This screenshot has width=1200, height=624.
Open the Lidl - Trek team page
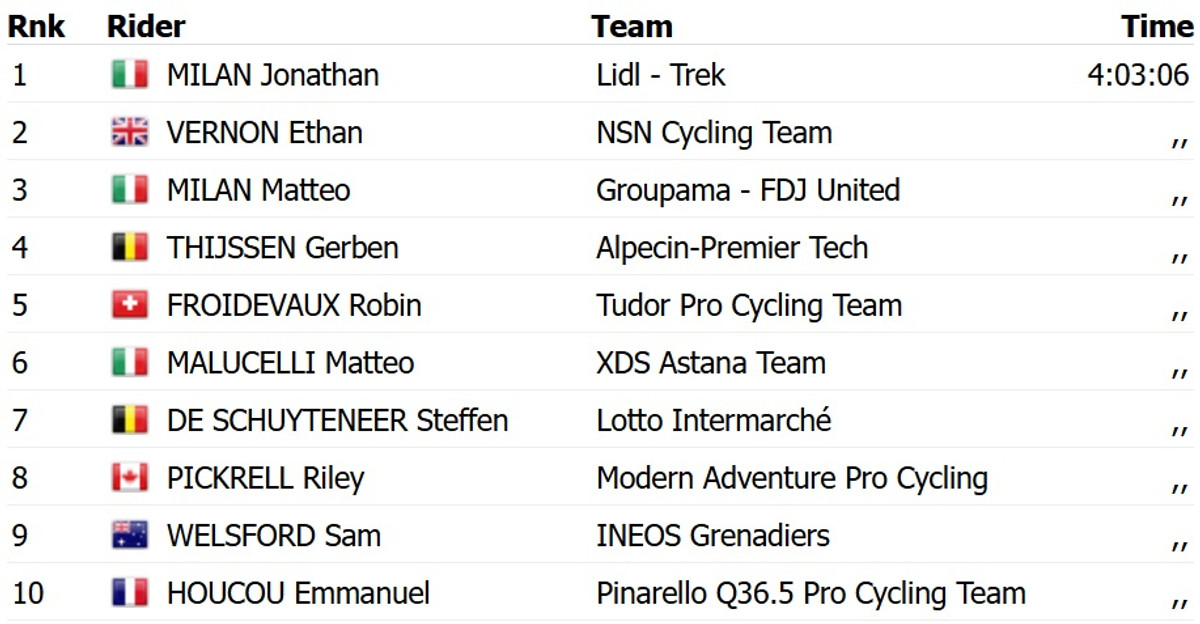[661, 75]
